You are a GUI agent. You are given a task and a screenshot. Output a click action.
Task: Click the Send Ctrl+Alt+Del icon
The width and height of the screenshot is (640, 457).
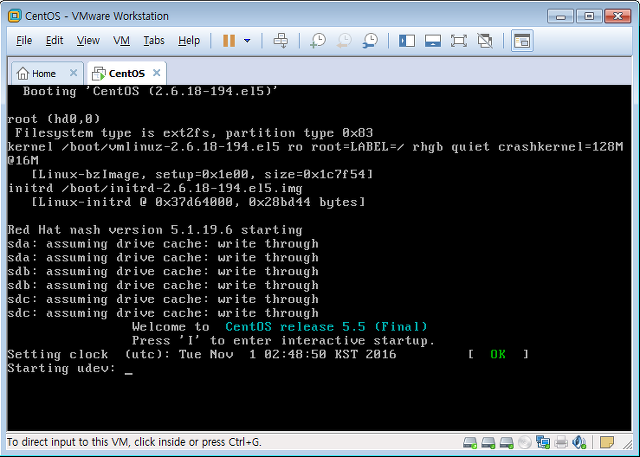tap(281, 41)
